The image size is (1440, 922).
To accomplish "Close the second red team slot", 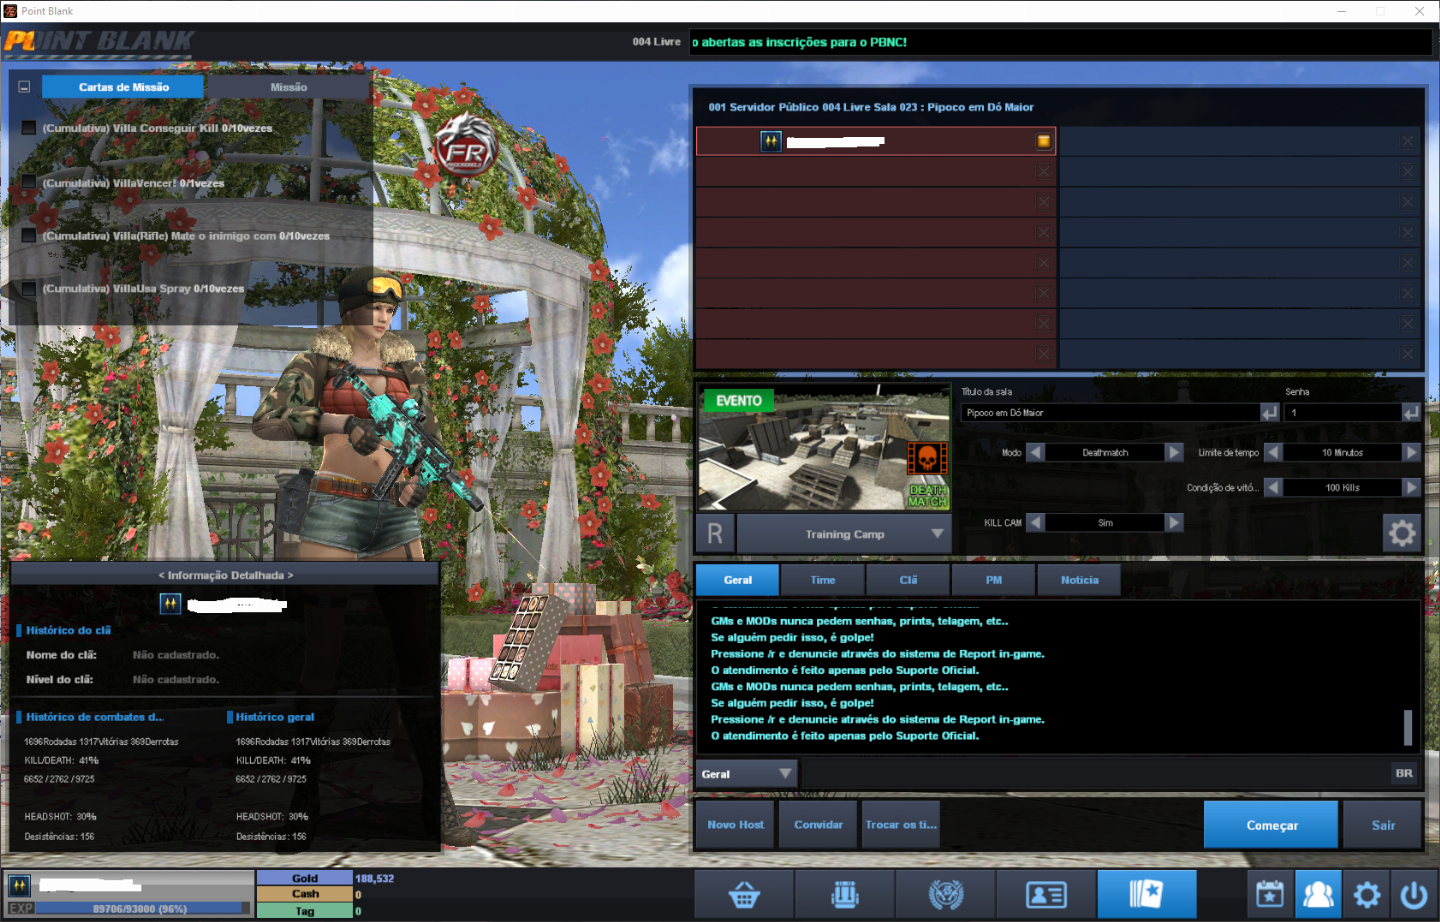I will pos(1043,171).
